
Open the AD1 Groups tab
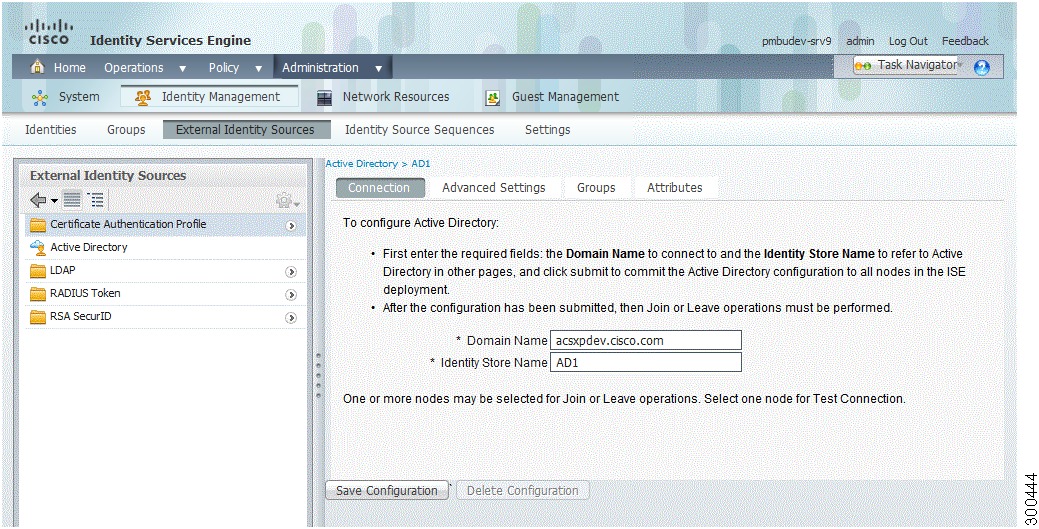tap(596, 188)
